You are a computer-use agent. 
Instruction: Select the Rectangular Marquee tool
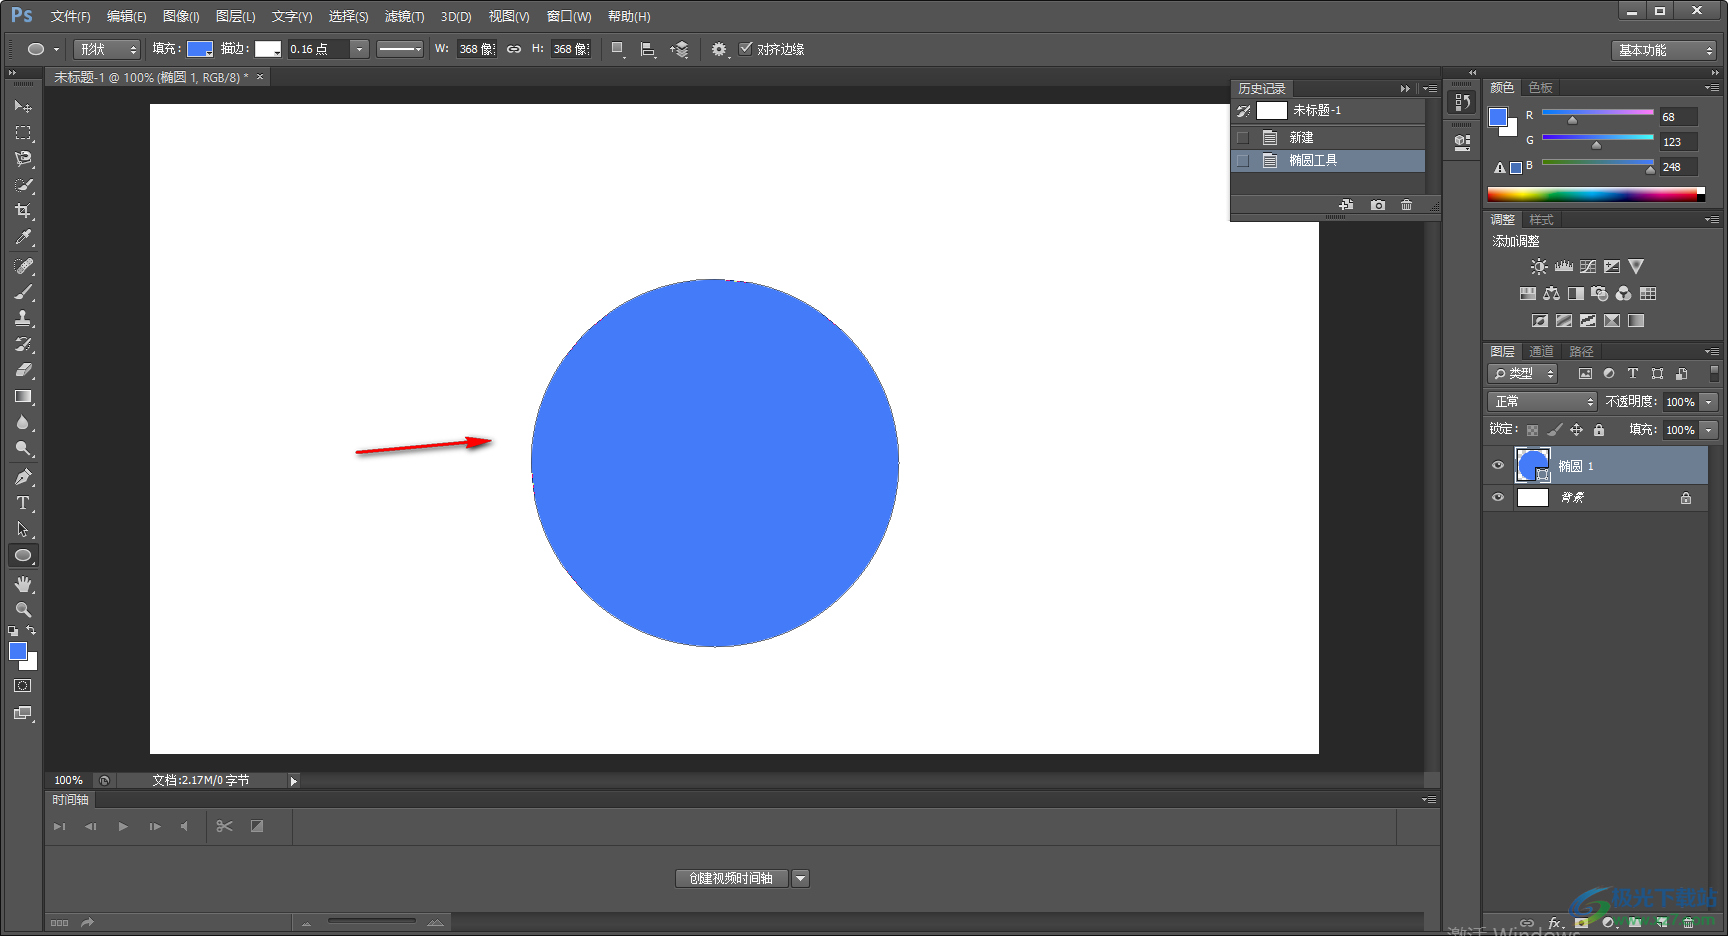click(23, 132)
